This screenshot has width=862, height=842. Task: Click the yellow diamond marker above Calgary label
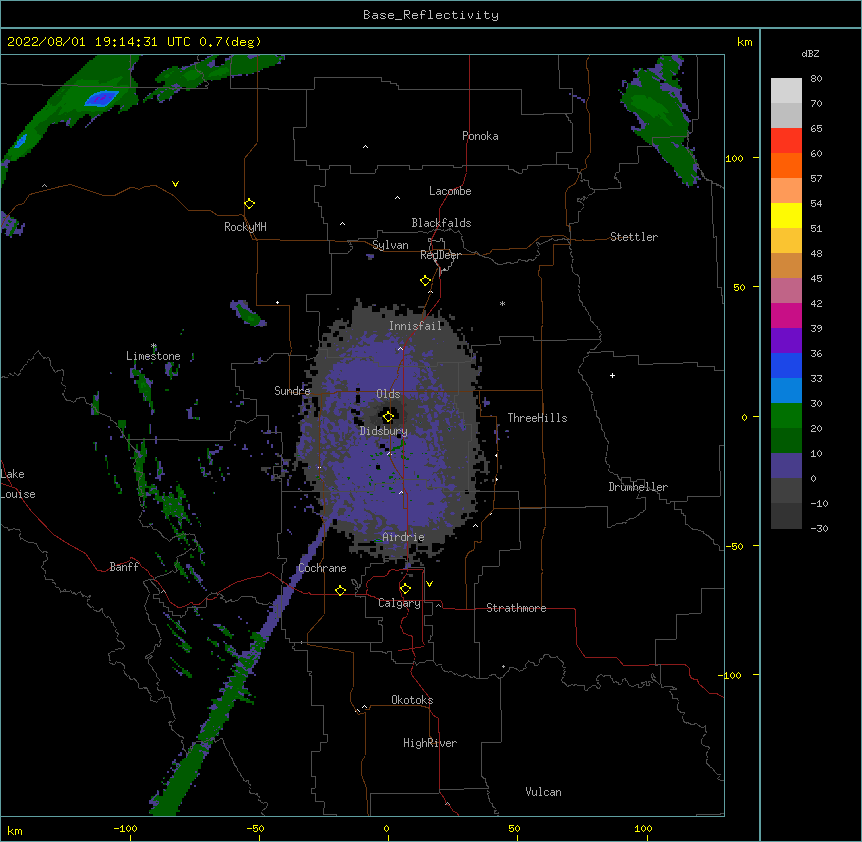[x=406, y=589]
